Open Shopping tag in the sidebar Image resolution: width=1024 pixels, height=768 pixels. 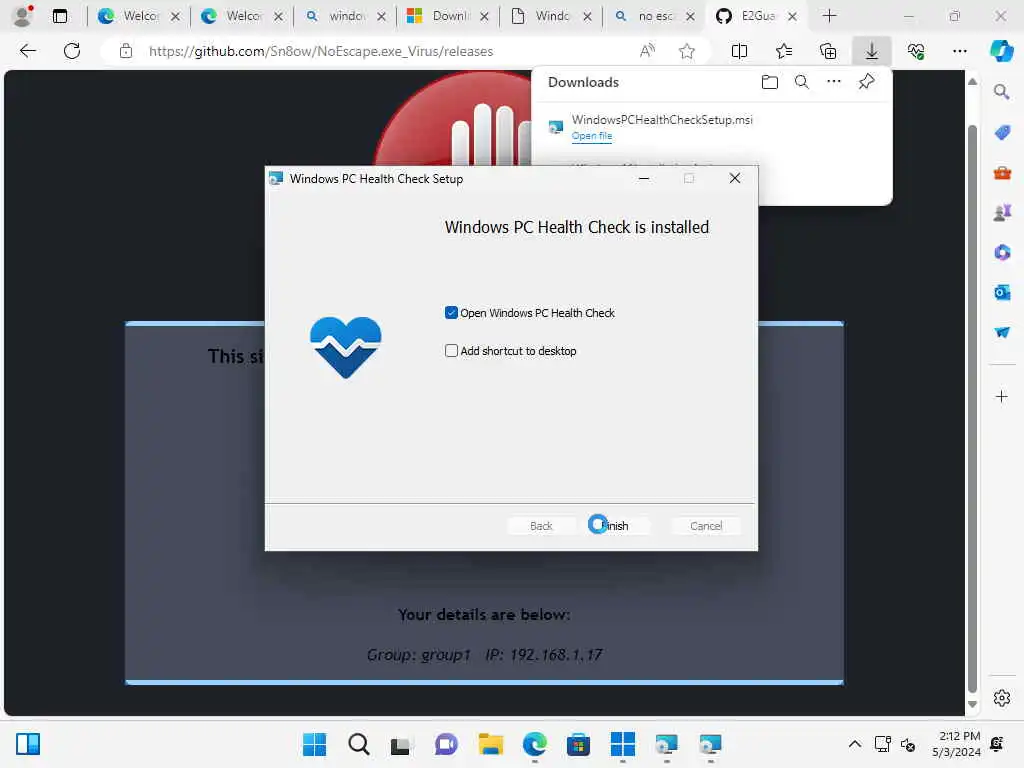click(x=1002, y=133)
